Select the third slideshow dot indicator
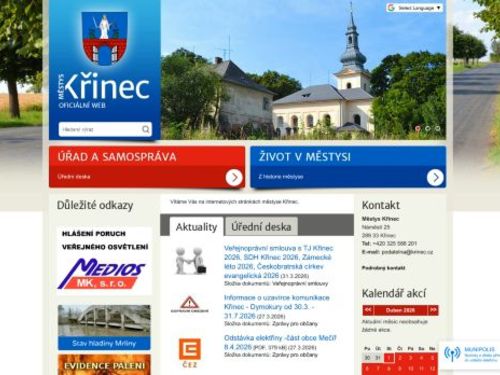Image resolution: width=500 pixels, height=375 pixels. (x=438, y=128)
